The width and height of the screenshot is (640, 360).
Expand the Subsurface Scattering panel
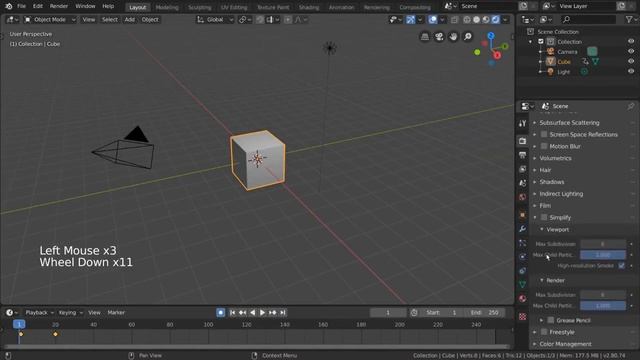click(569, 122)
